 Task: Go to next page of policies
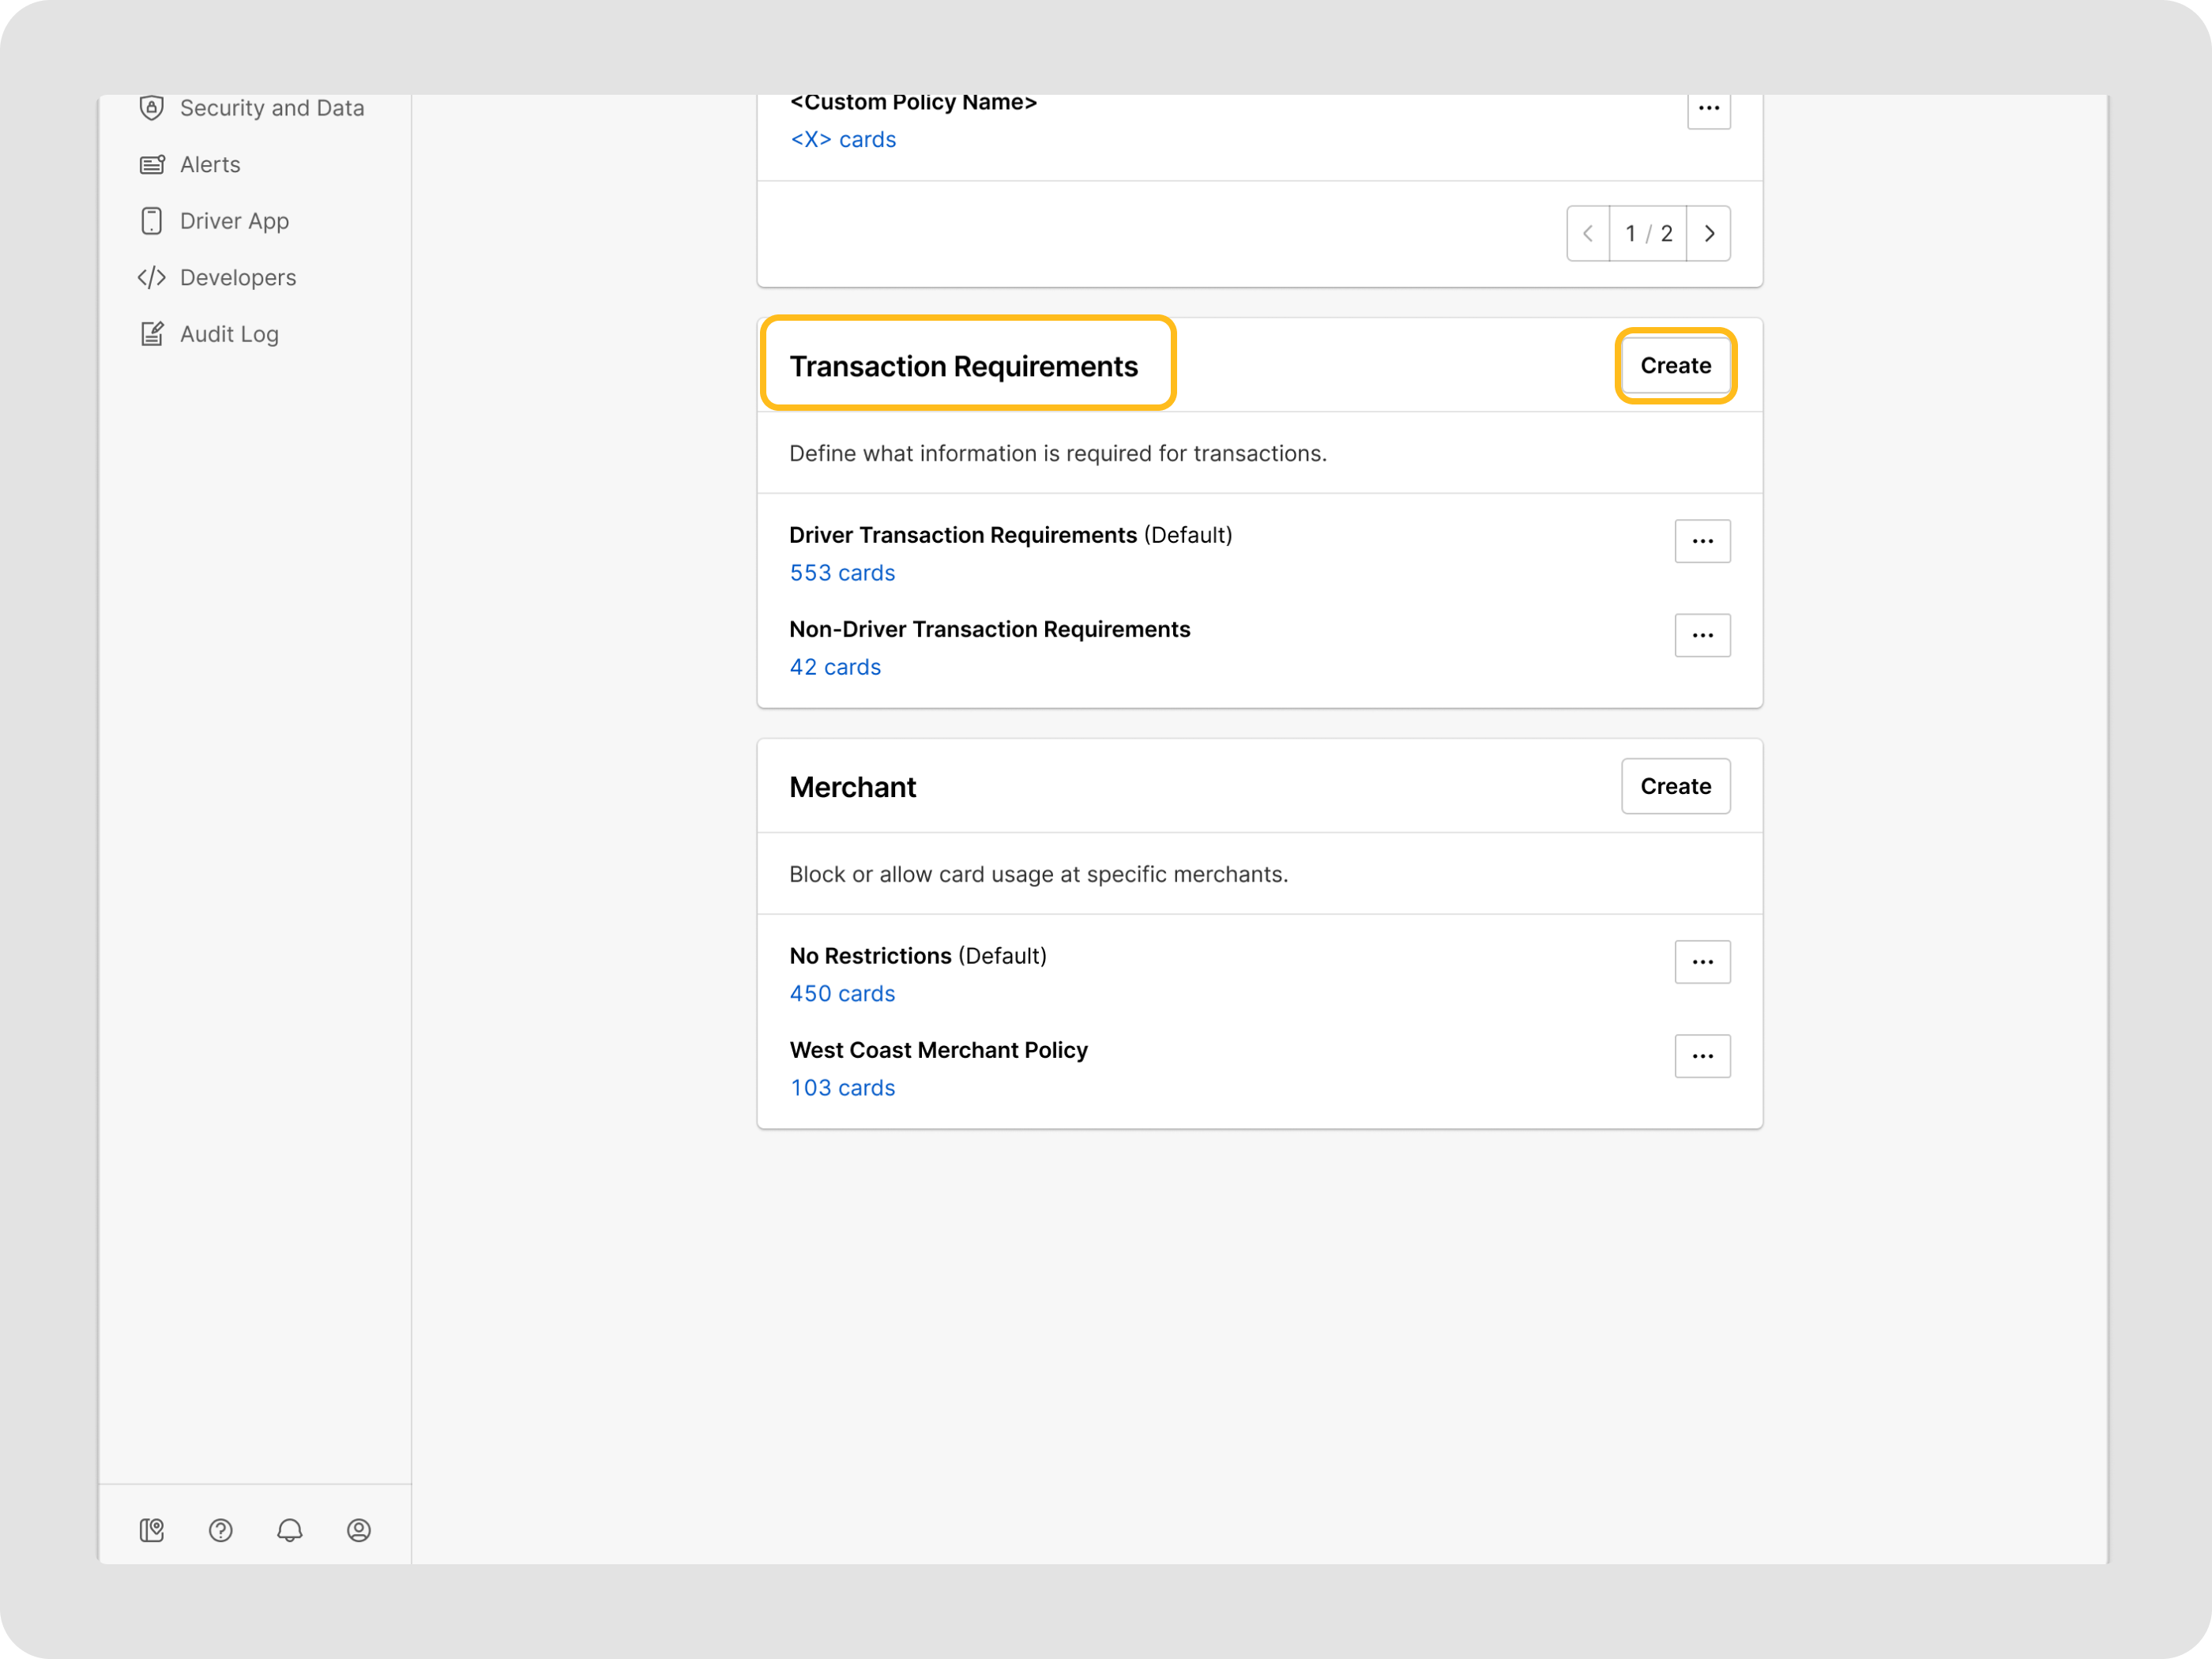[x=1709, y=234]
